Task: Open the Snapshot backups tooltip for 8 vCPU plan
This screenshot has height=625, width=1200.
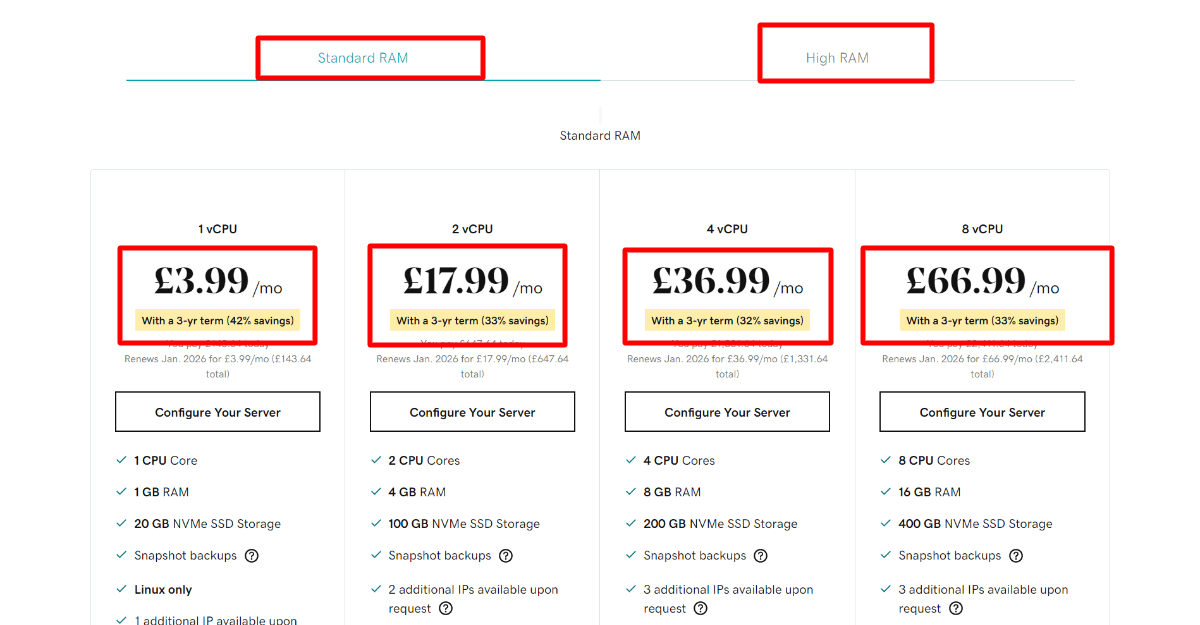Action: coord(1016,555)
